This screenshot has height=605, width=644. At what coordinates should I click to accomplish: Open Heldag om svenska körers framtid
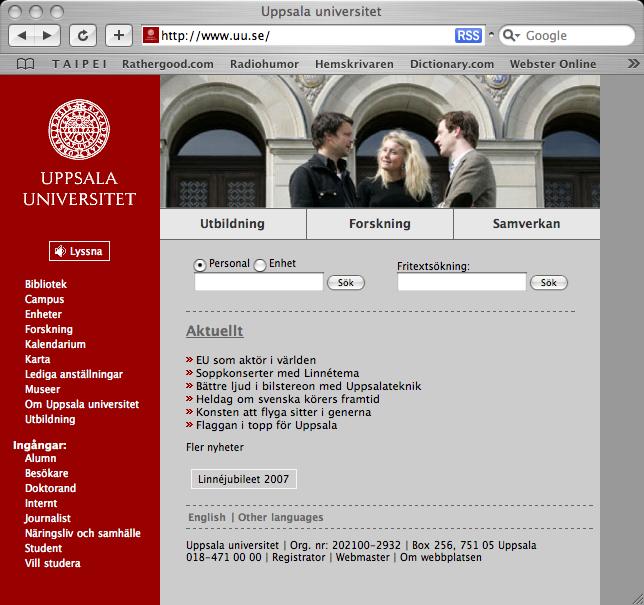click(x=288, y=399)
